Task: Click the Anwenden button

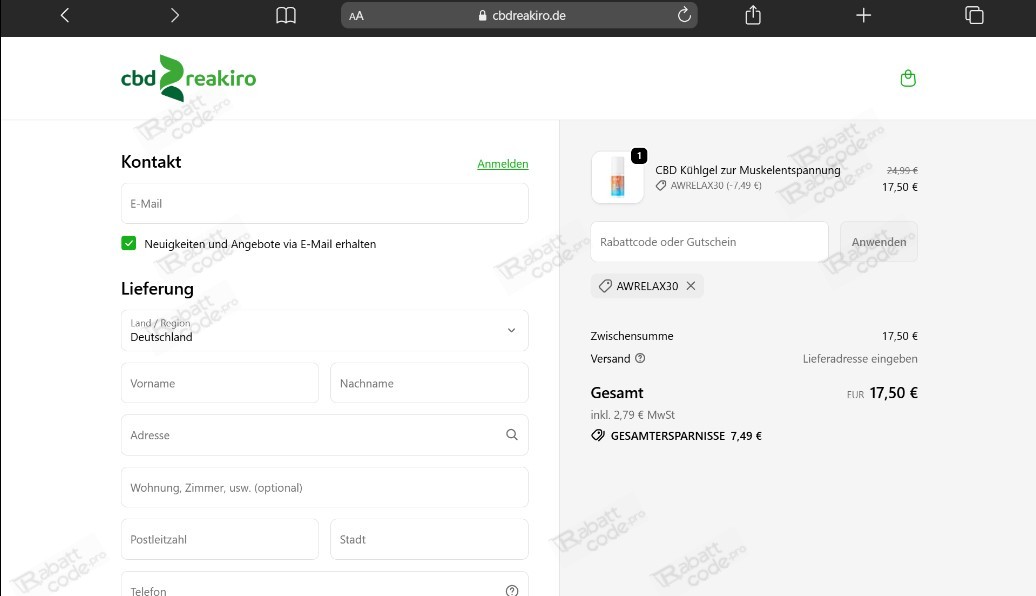Action: click(878, 241)
